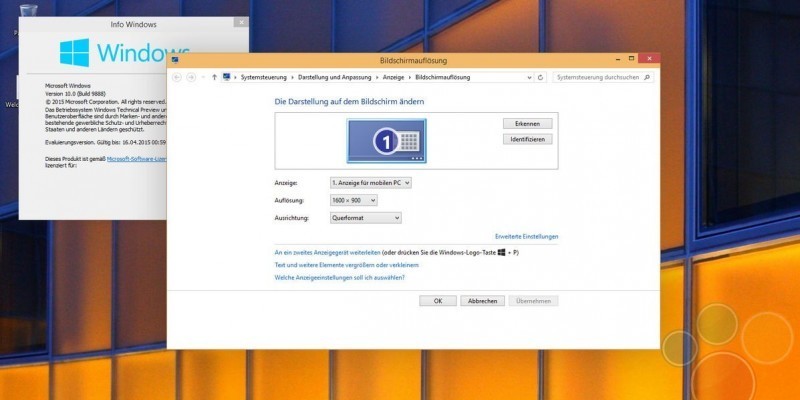Expand the chevron after the Systemsteuerung breadcrumb

coord(293,78)
